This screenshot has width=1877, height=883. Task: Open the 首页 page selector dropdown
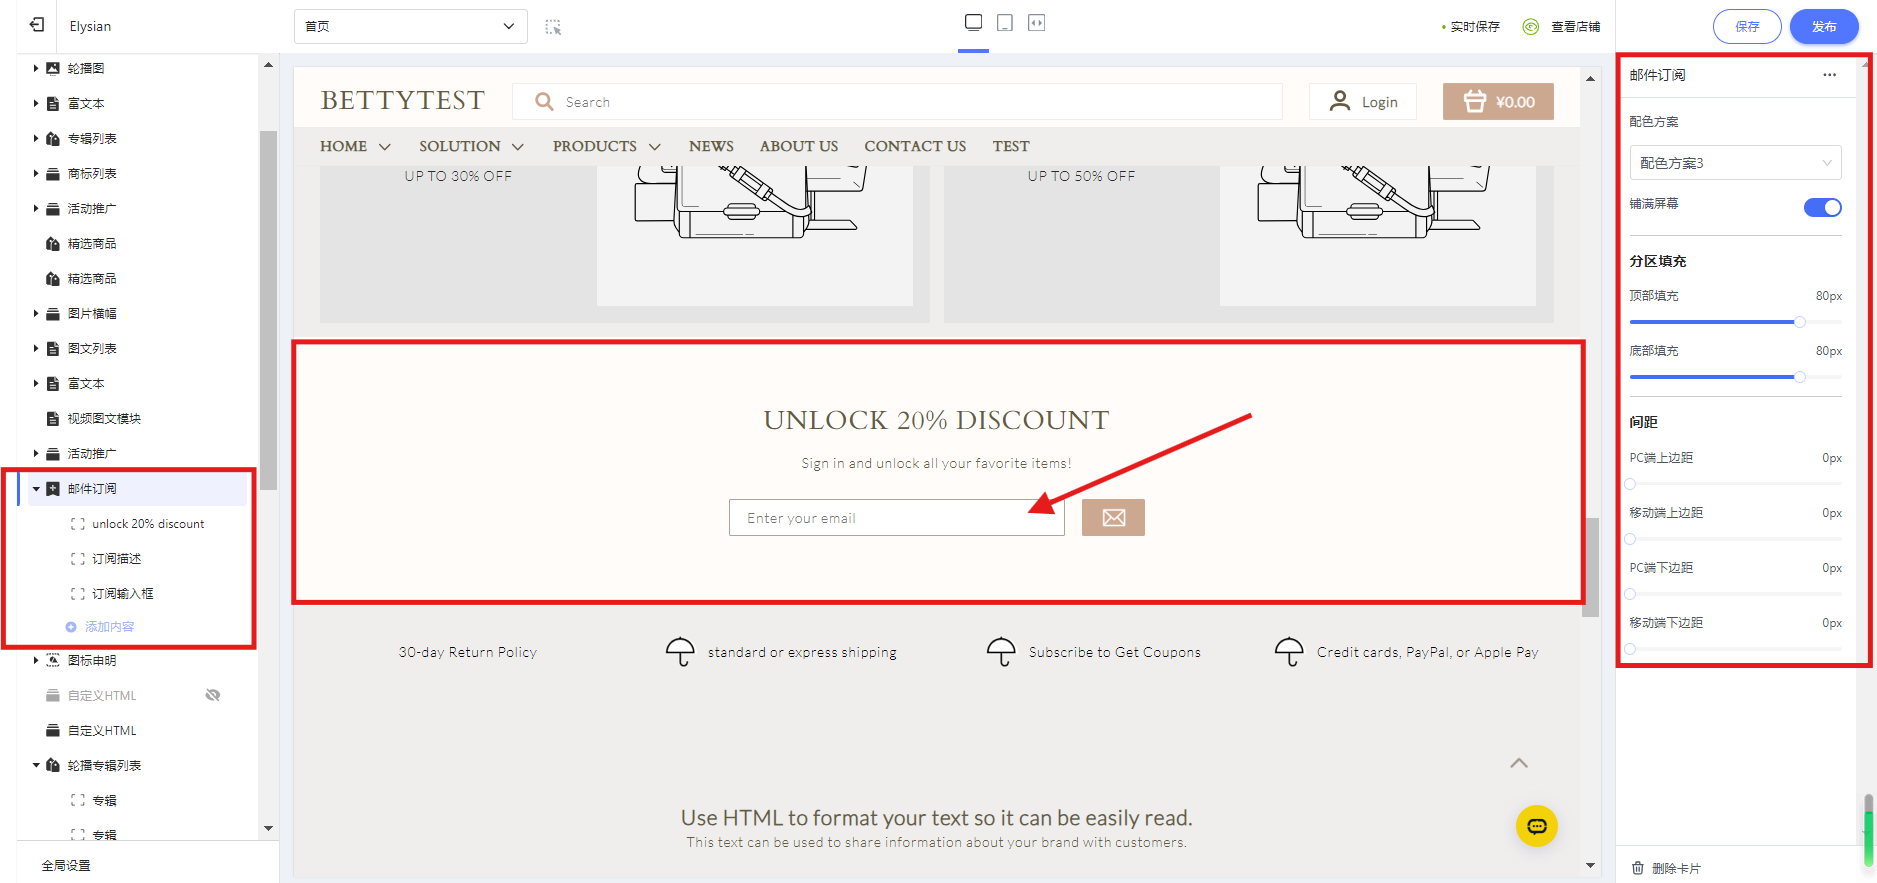(410, 26)
